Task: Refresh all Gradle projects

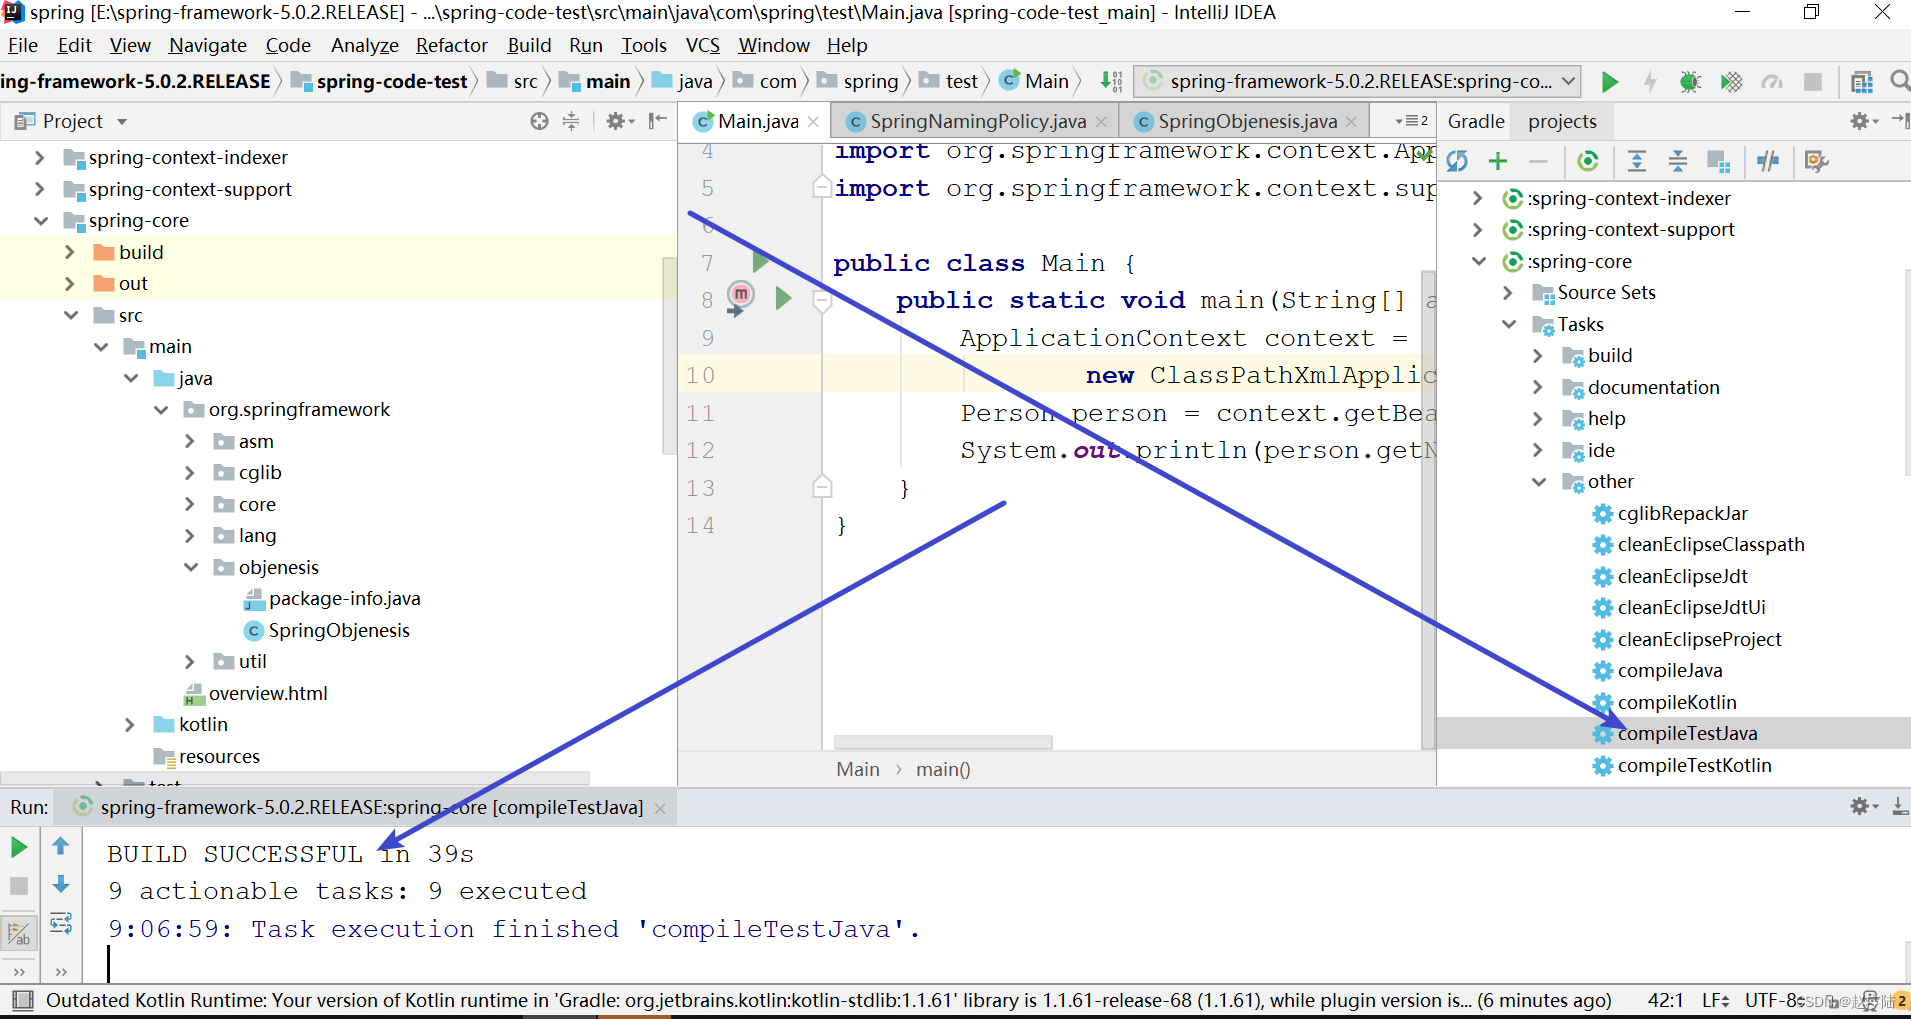Action: pyautogui.click(x=1457, y=161)
